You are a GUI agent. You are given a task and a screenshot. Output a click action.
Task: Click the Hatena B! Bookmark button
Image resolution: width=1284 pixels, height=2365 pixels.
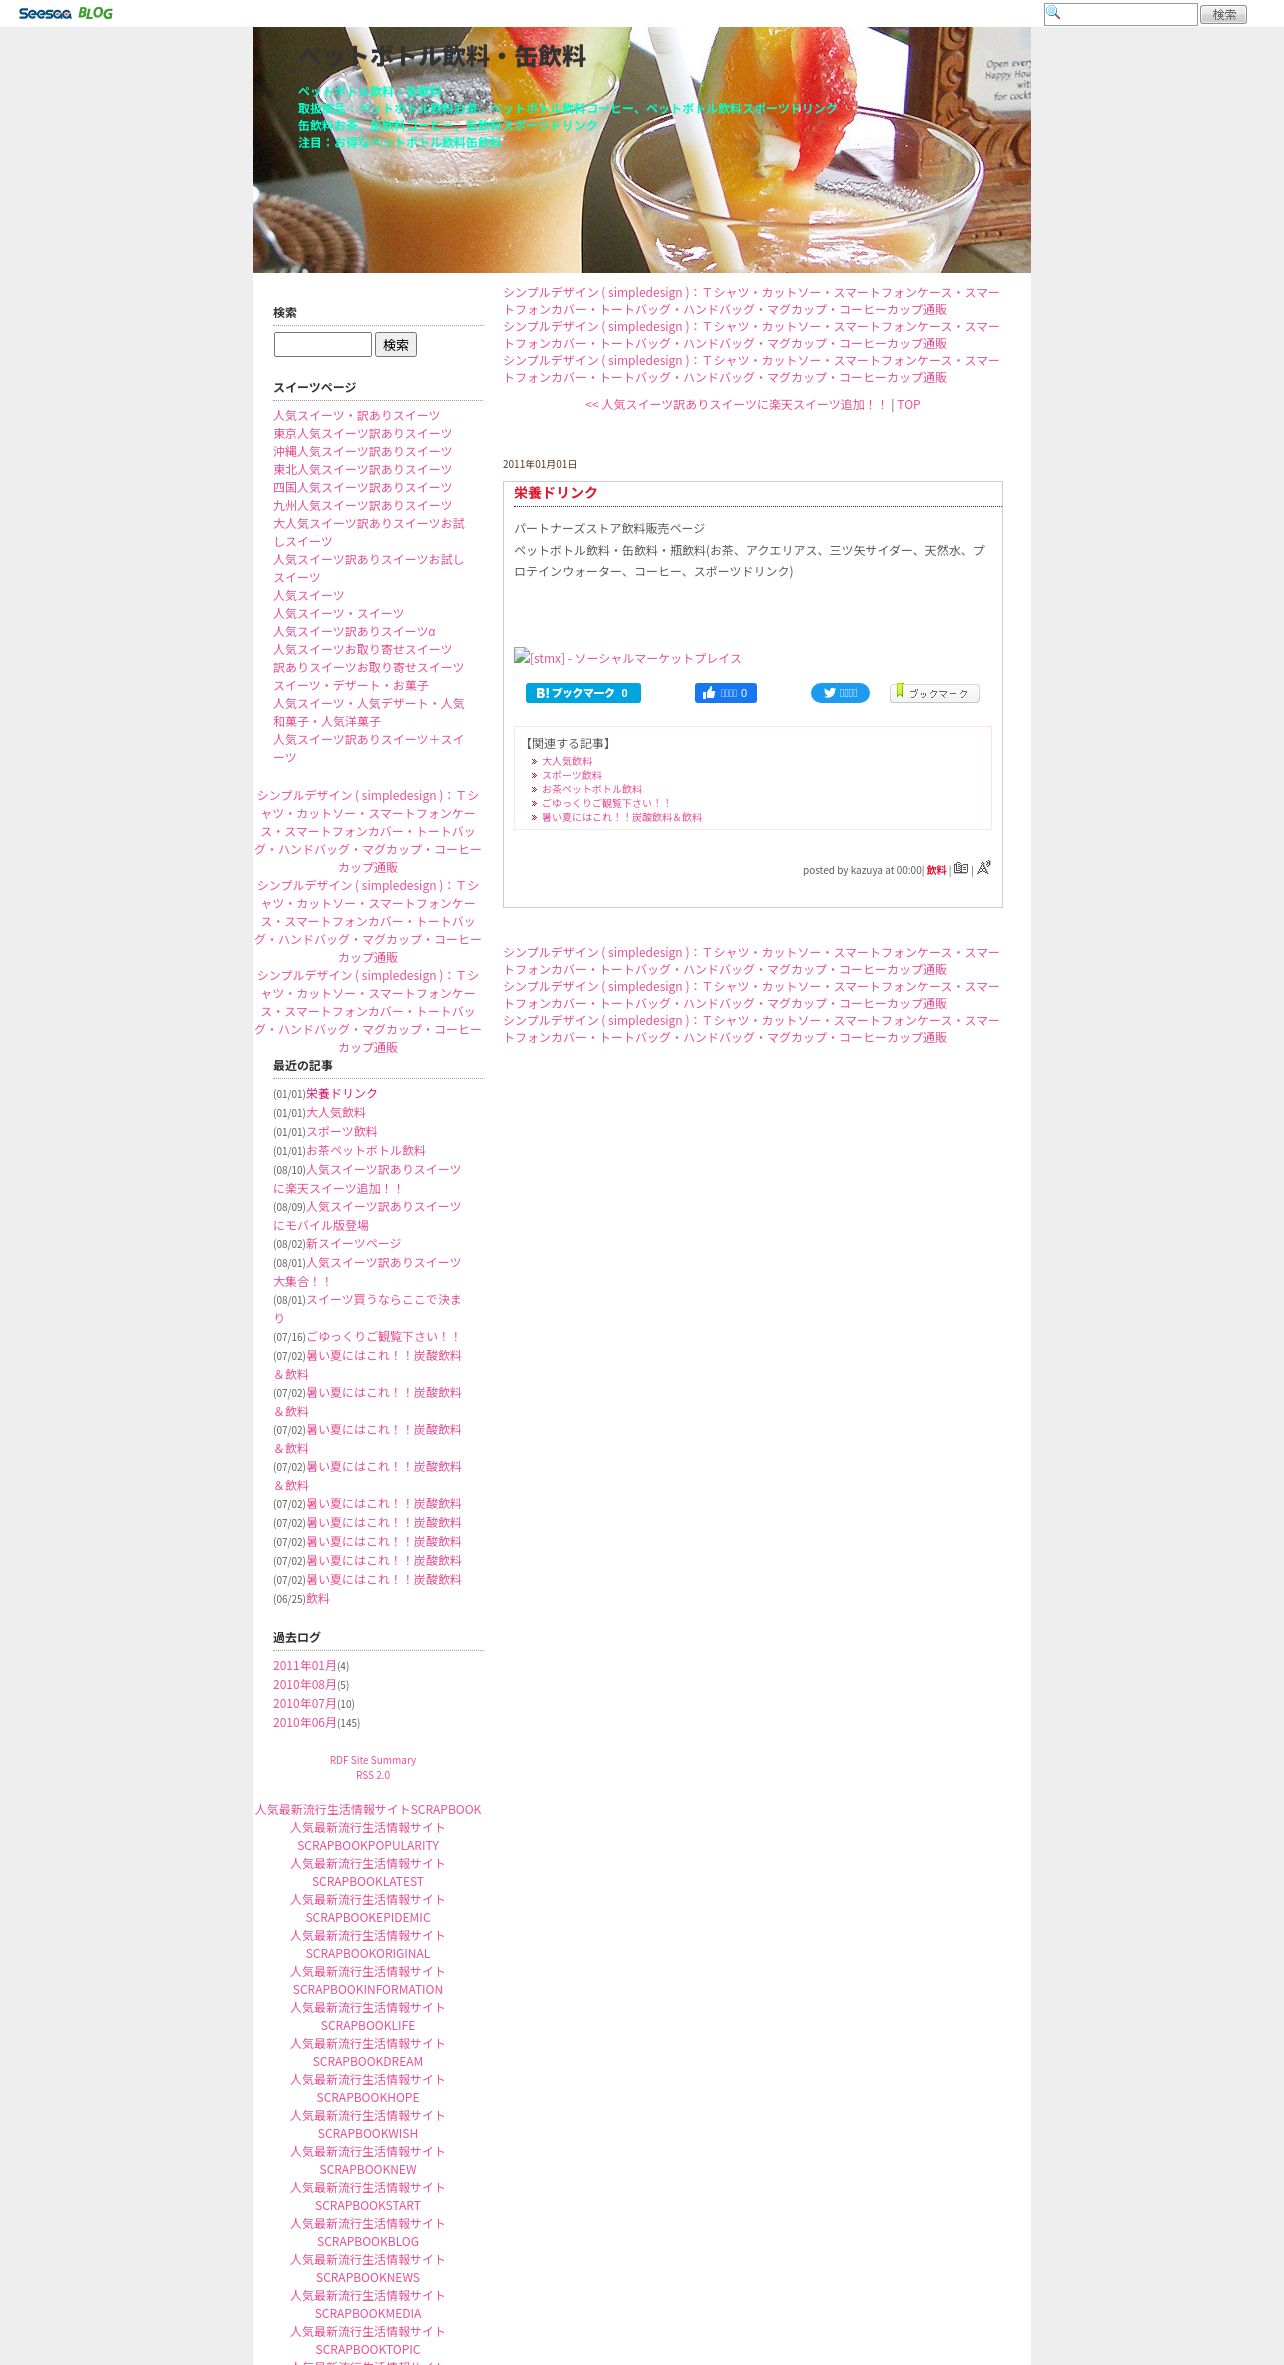583,693
